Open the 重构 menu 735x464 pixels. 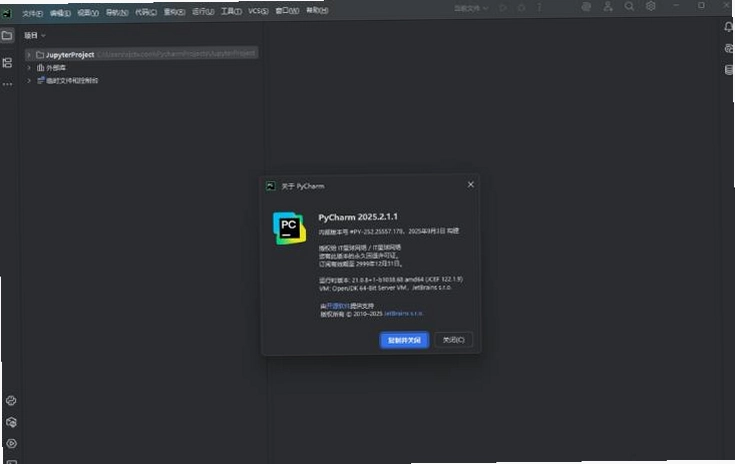174,12
